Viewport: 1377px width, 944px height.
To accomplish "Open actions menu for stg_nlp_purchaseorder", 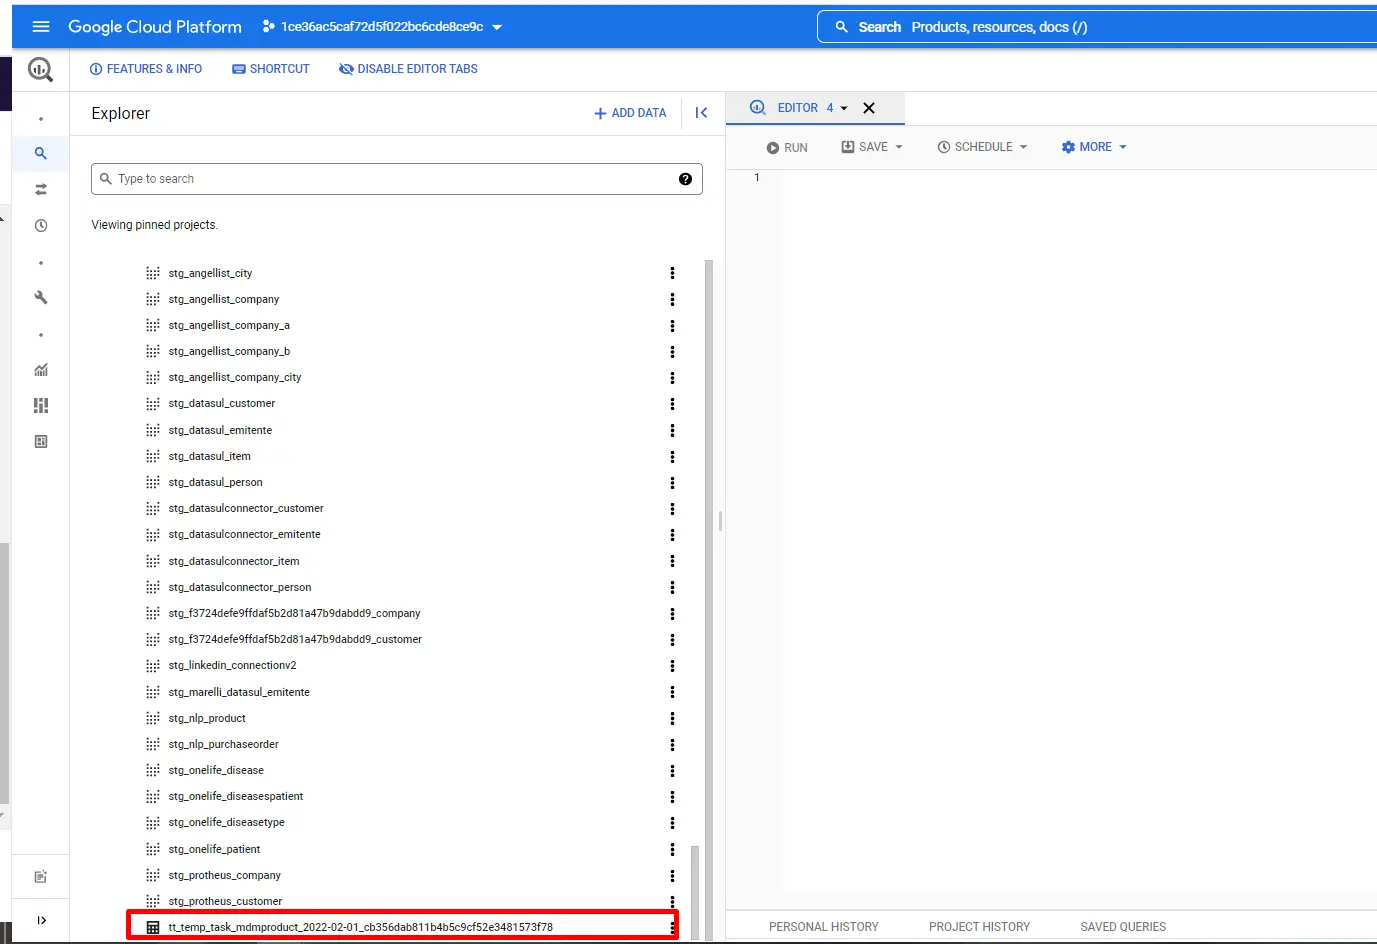I will (672, 744).
